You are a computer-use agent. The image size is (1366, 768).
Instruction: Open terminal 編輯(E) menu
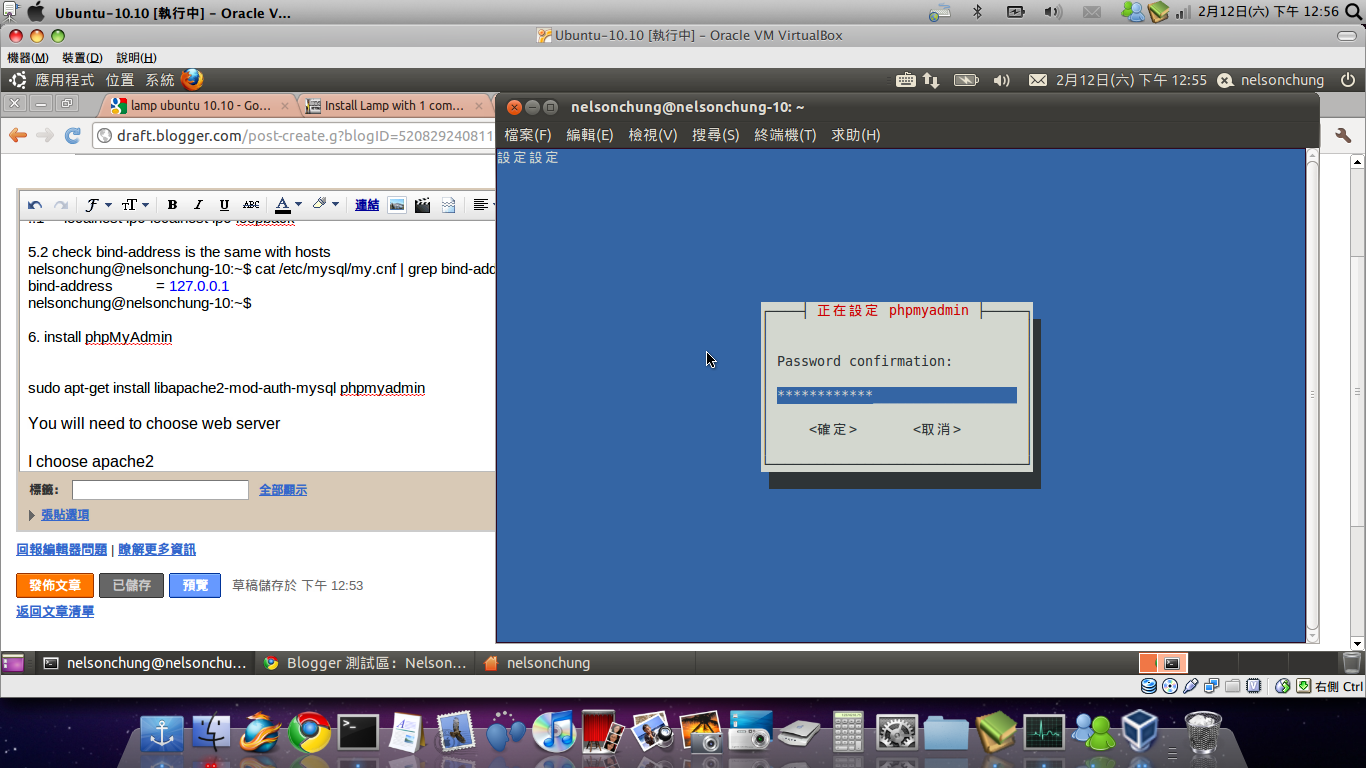click(x=590, y=135)
